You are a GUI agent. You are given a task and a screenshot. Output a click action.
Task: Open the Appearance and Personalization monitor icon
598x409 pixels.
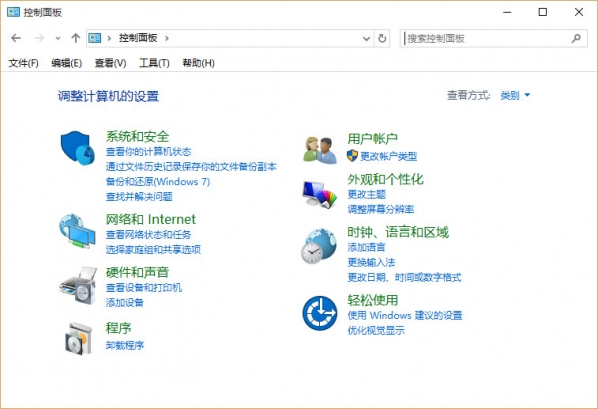(x=320, y=195)
